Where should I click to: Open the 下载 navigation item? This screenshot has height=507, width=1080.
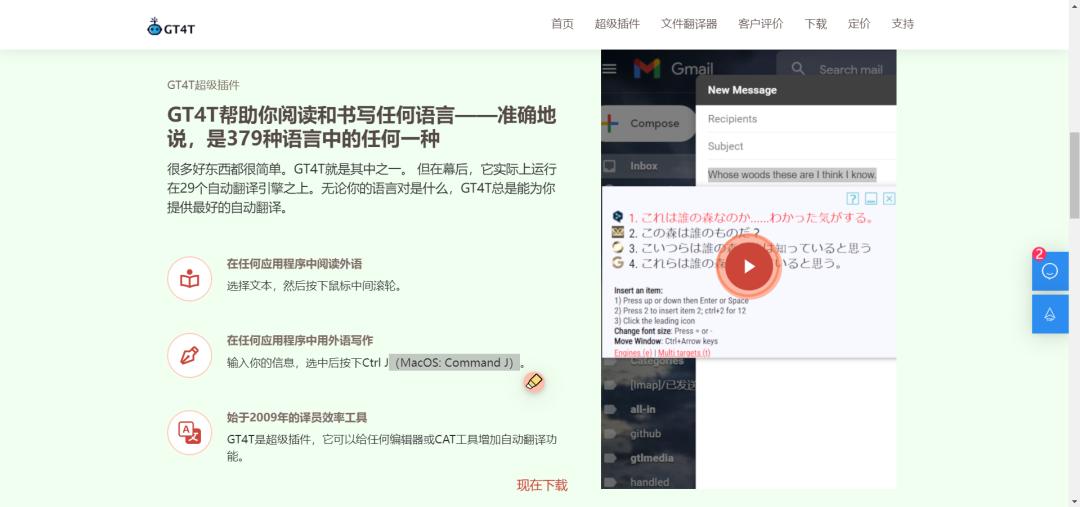click(x=816, y=24)
